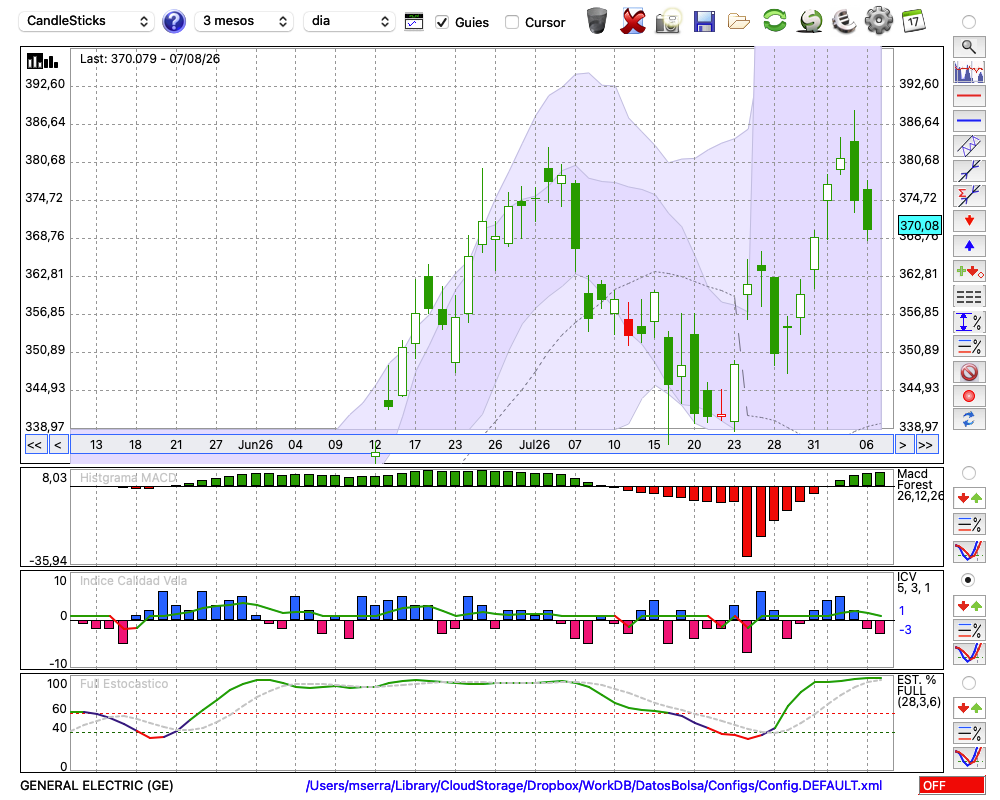Open the dia interval dropdown
The height and width of the screenshot is (800, 1000).
pos(349,21)
